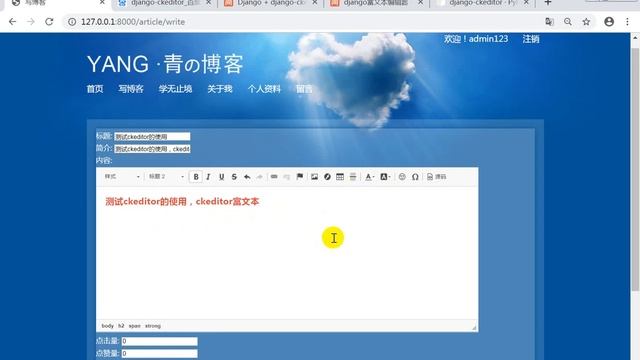Insert Flash object from the toolbar
640x360 pixels.
(x=327, y=177)
